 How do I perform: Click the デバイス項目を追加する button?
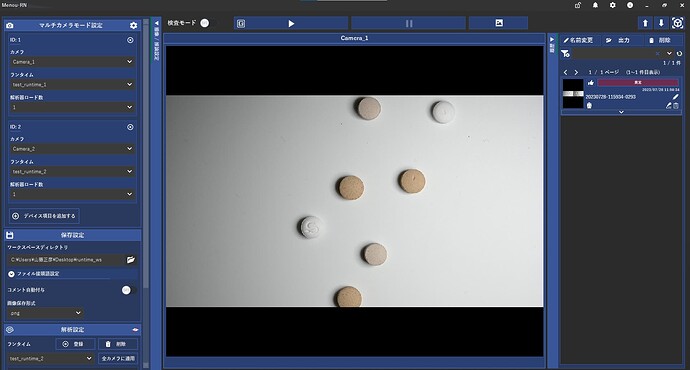coord(44,216)
